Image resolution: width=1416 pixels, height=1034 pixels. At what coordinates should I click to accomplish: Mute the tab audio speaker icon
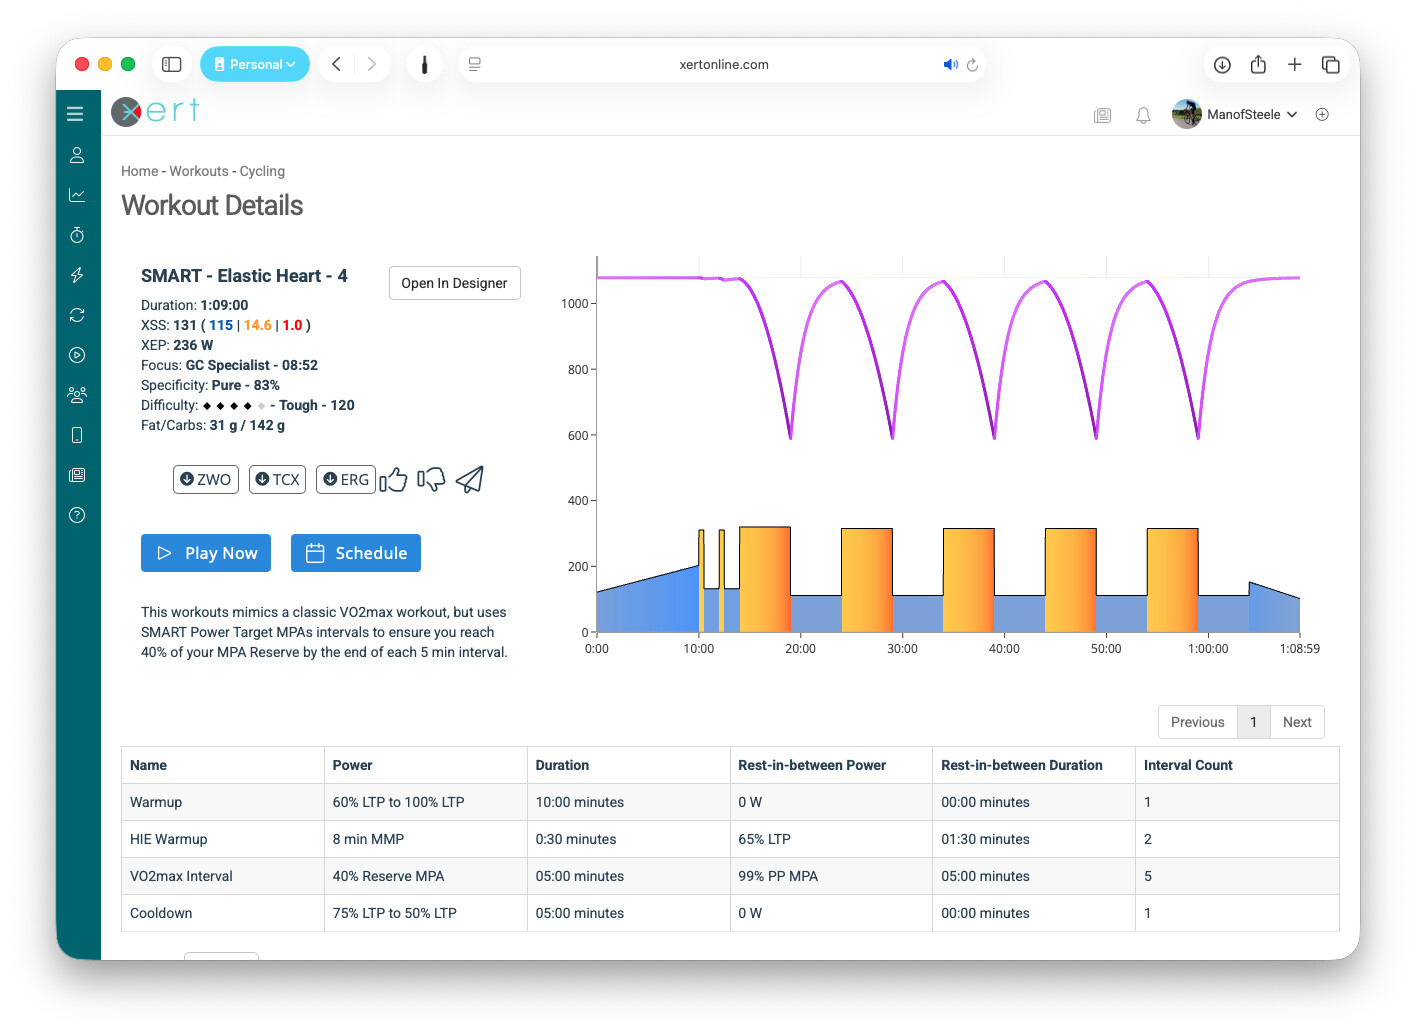[949, 64]
